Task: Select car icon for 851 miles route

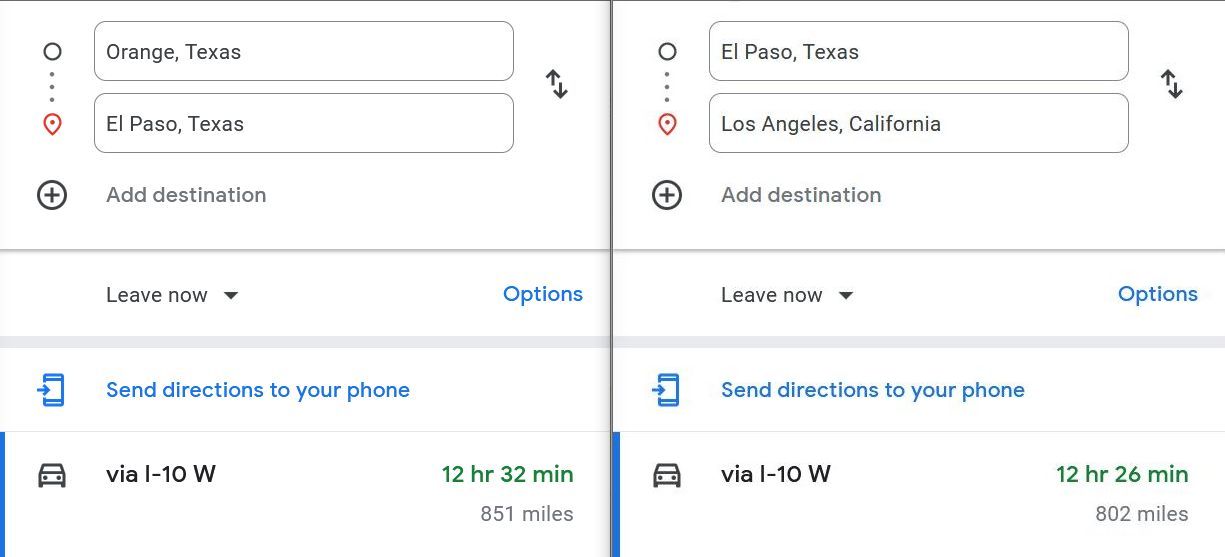Action: pos(52,475)
